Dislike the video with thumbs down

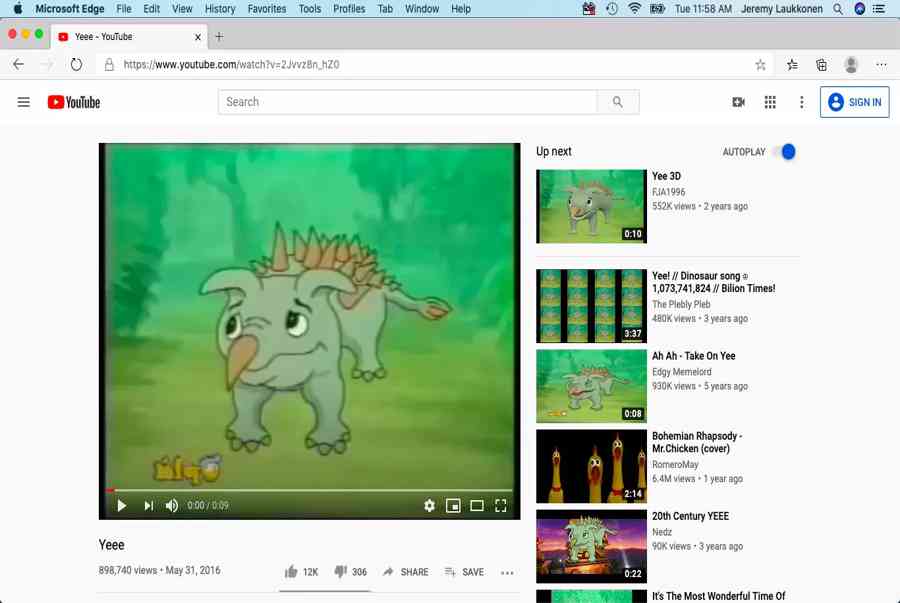point(340,572)
